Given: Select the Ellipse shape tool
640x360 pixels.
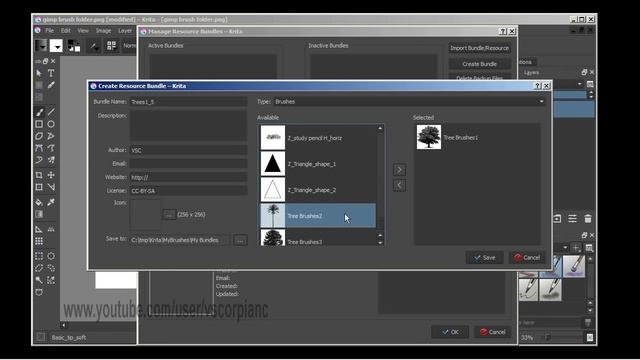Looking at the screenshot, I should tap(51, 124).
